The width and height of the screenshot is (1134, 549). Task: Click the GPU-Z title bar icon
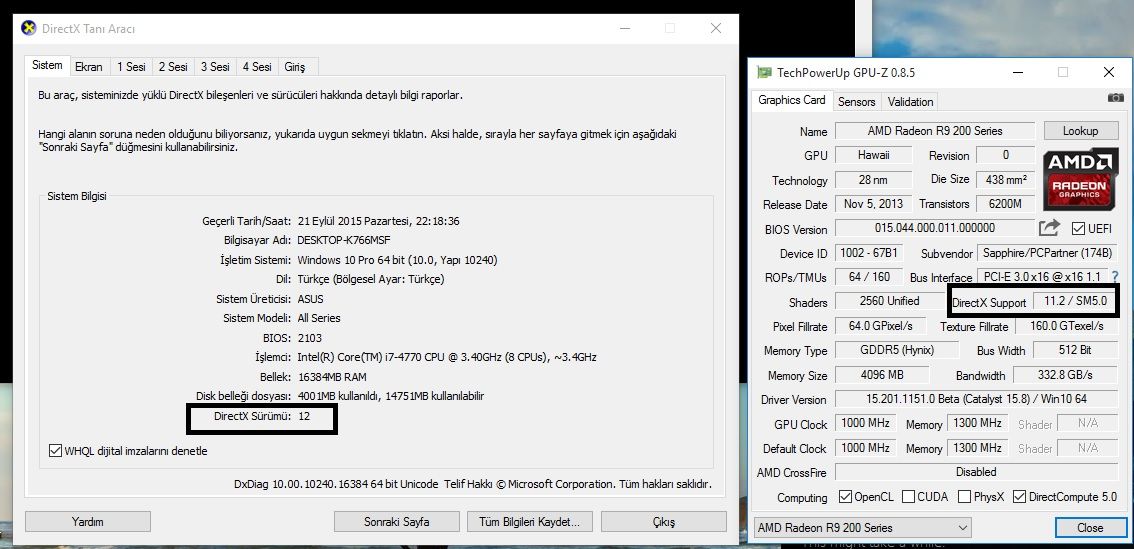(x=764, y=72)
